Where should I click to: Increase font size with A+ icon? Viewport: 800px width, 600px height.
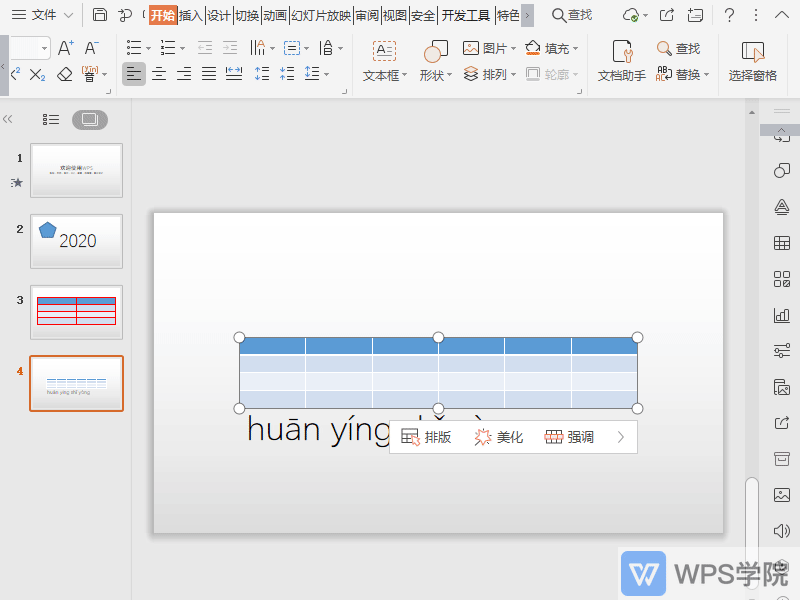coord(65,48)
